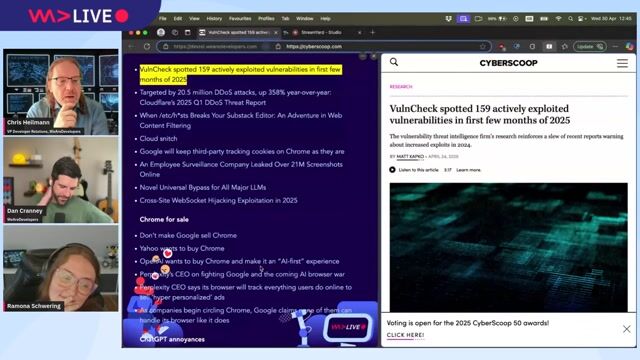Play the Listen to this article audio
The width and height of the screenshot is (640, 360).
pos(392,170)
